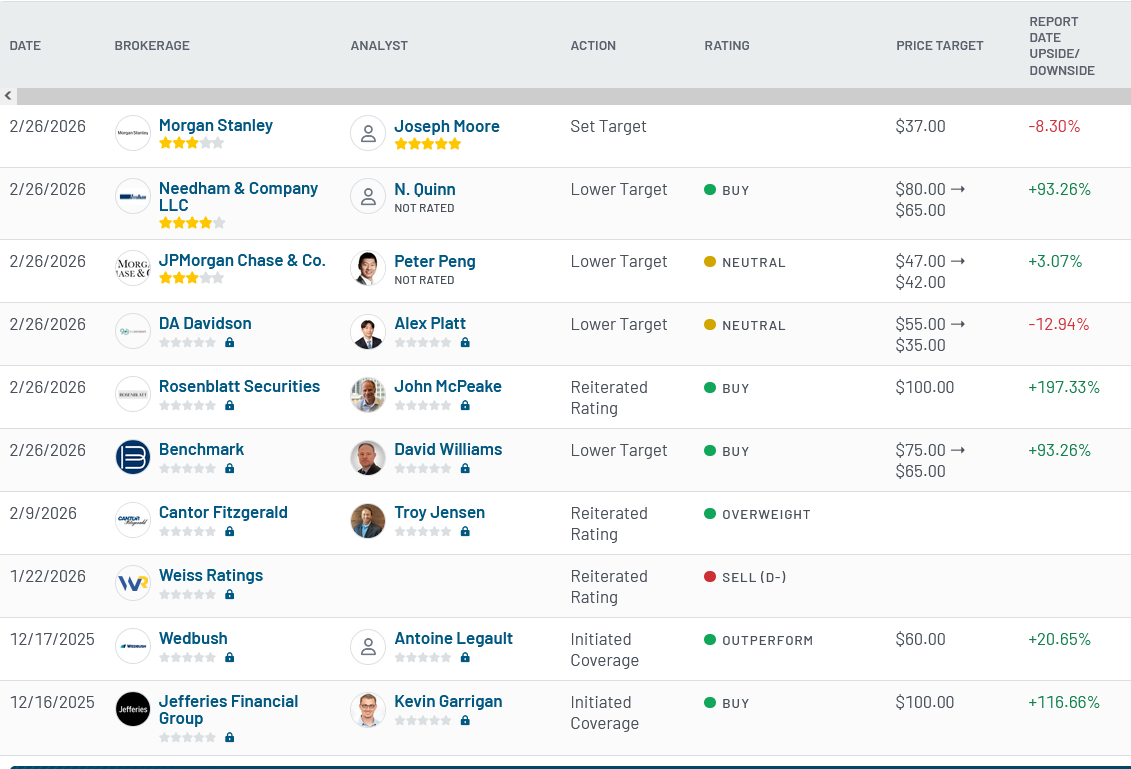Click Troy Jensen analyst photo
The image size is (1131, 769).
(368, 521)
